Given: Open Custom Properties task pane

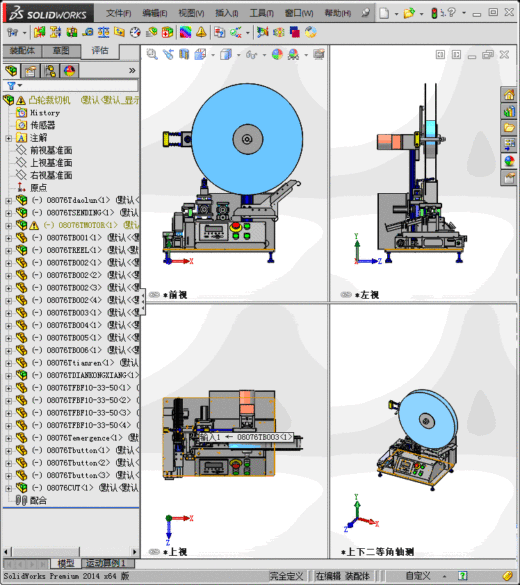Looking at the screenshot, I should (x=509, y=178).
